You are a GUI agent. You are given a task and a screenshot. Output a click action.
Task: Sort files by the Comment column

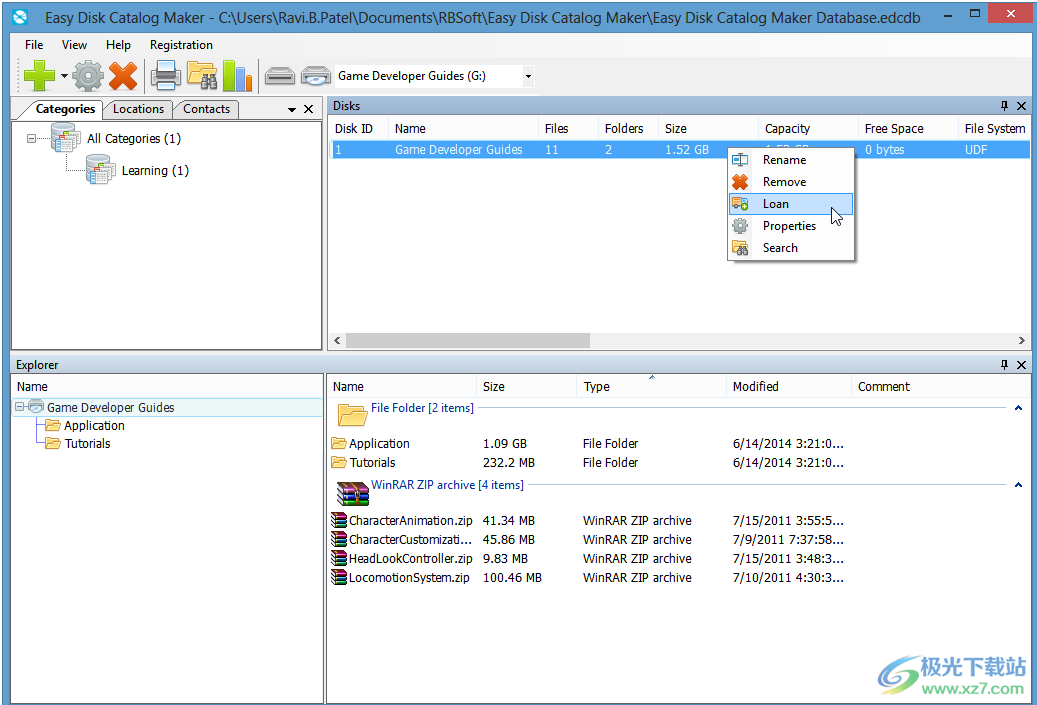pos(884,386)
